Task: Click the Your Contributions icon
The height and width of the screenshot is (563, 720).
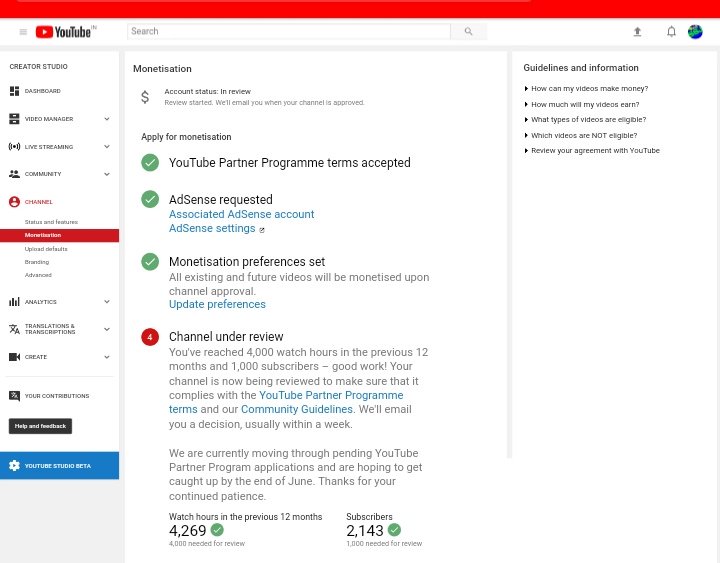Action: [14, 396]
